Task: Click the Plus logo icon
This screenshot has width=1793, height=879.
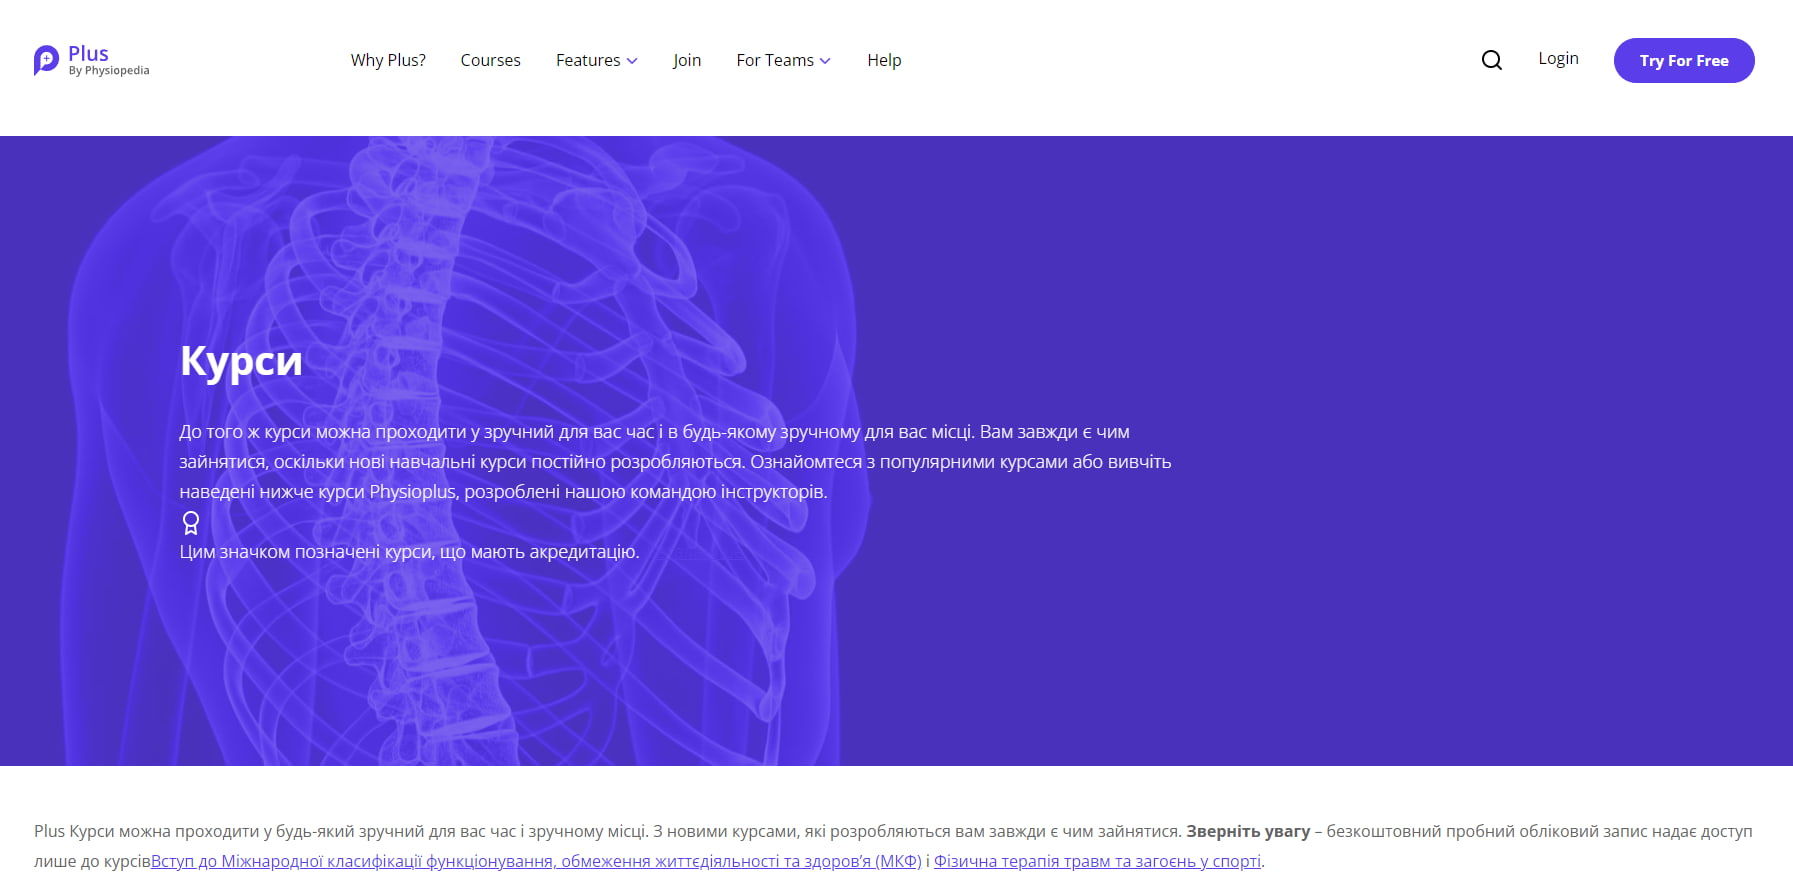Action: click(46, 60)
